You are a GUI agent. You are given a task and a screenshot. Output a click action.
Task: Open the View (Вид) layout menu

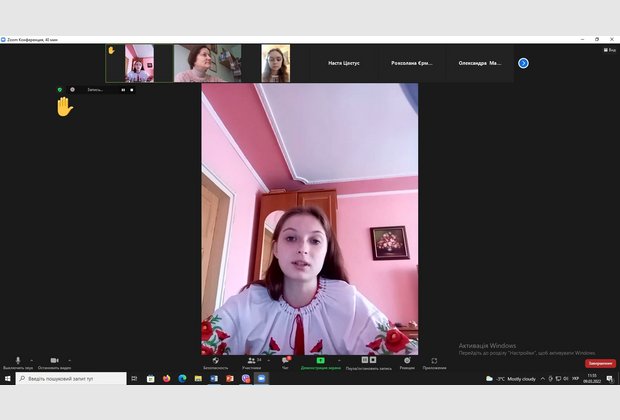(609, 48)
